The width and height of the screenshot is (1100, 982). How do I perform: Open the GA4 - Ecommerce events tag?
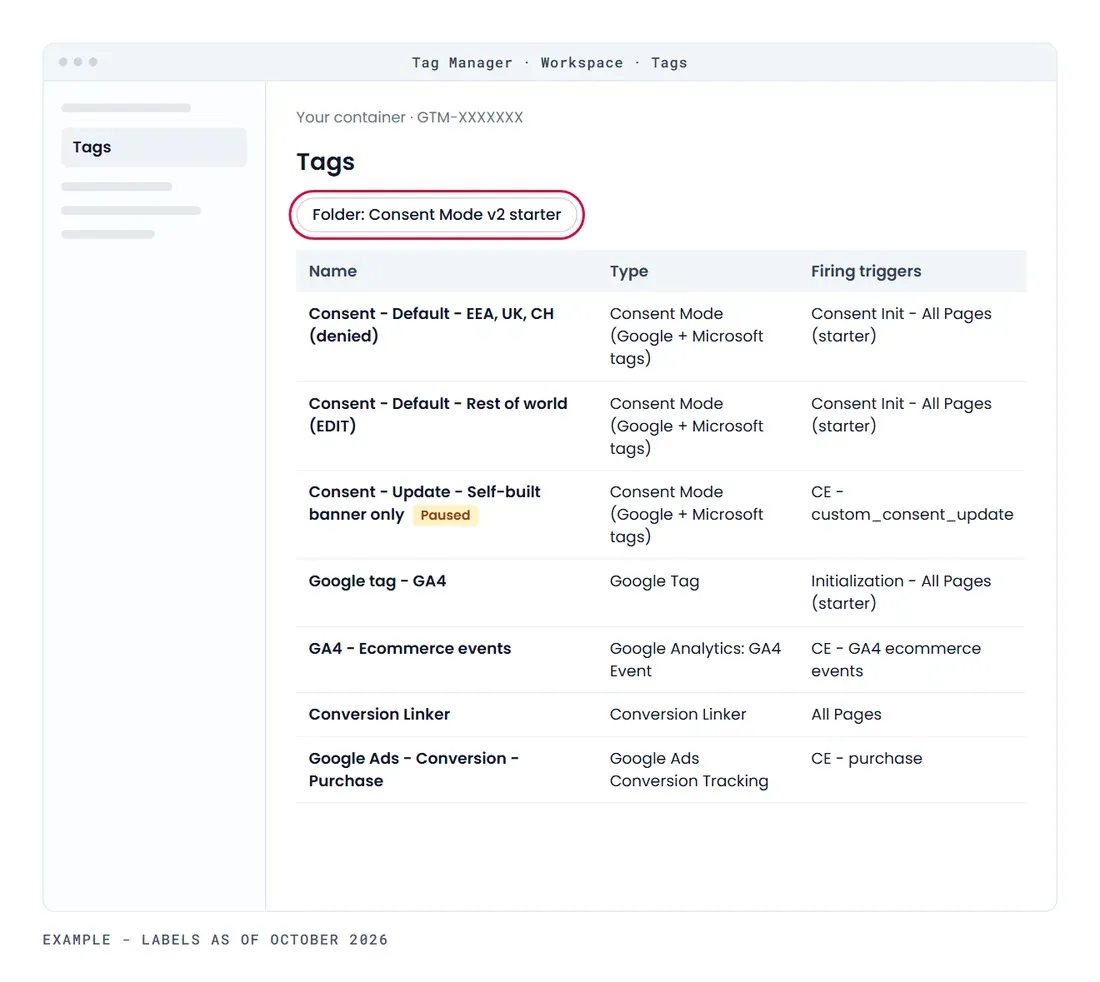pyautogui.click(x=410, y=648)
